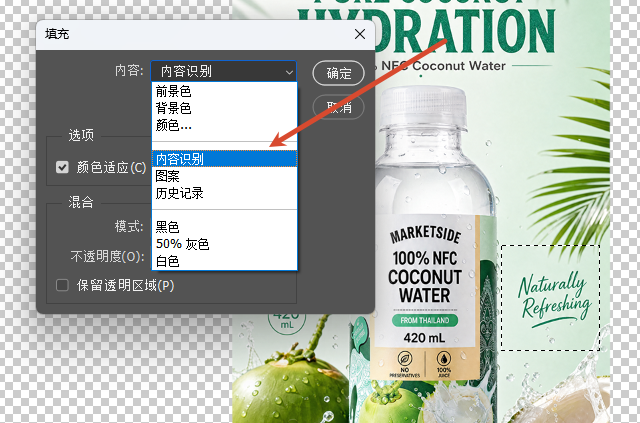Open the 内容 dropdown showing 内容识别
The image size is (640, 423).
(224, 71)
